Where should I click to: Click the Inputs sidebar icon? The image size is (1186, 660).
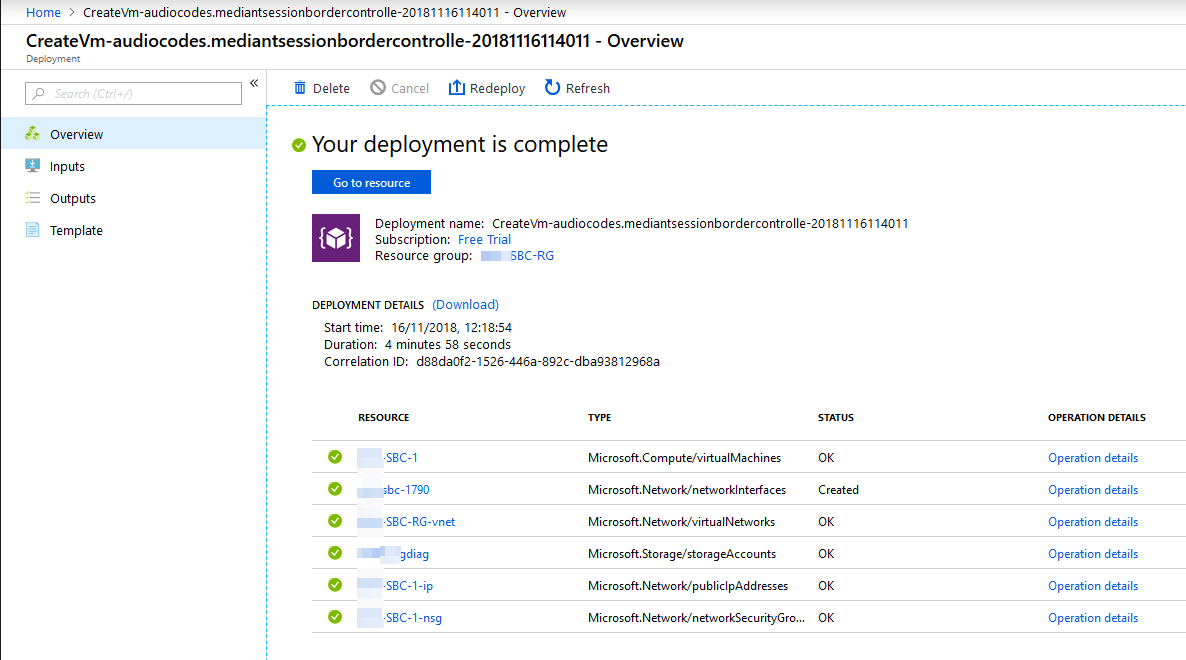pos(33,166)
